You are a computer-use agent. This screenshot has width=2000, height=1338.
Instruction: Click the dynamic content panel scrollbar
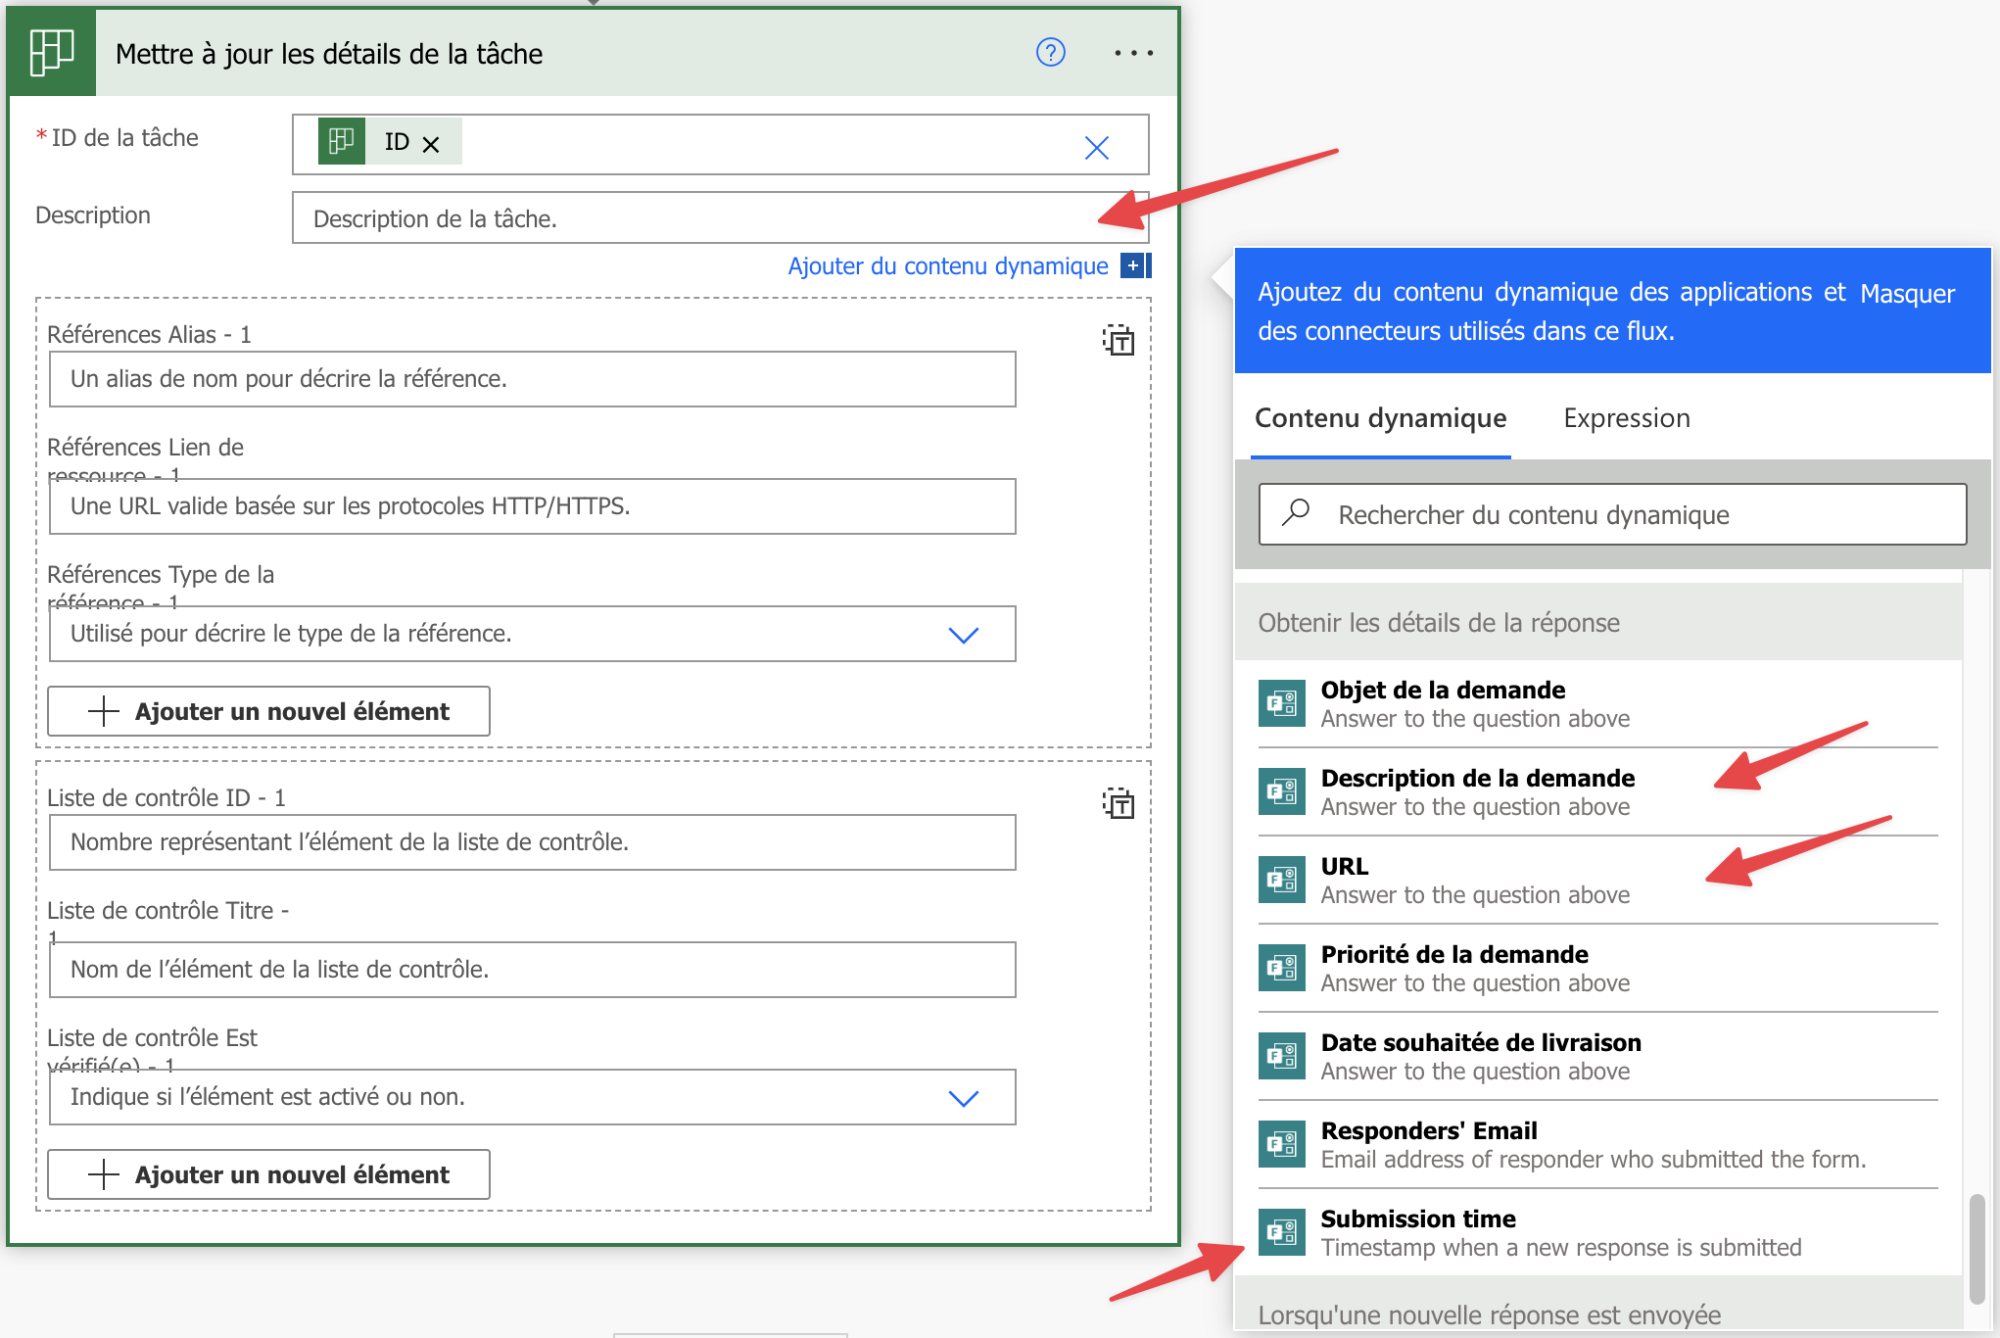tap(1976, 1248)
